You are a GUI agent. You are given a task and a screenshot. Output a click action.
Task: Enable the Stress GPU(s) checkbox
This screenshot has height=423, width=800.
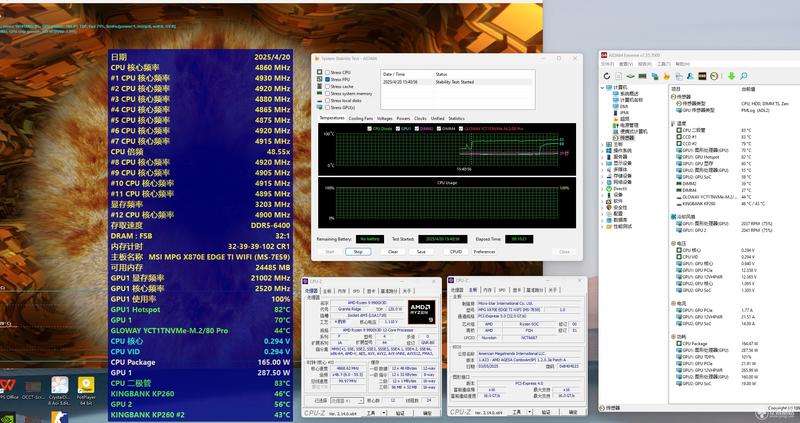[x=327, y=108]
